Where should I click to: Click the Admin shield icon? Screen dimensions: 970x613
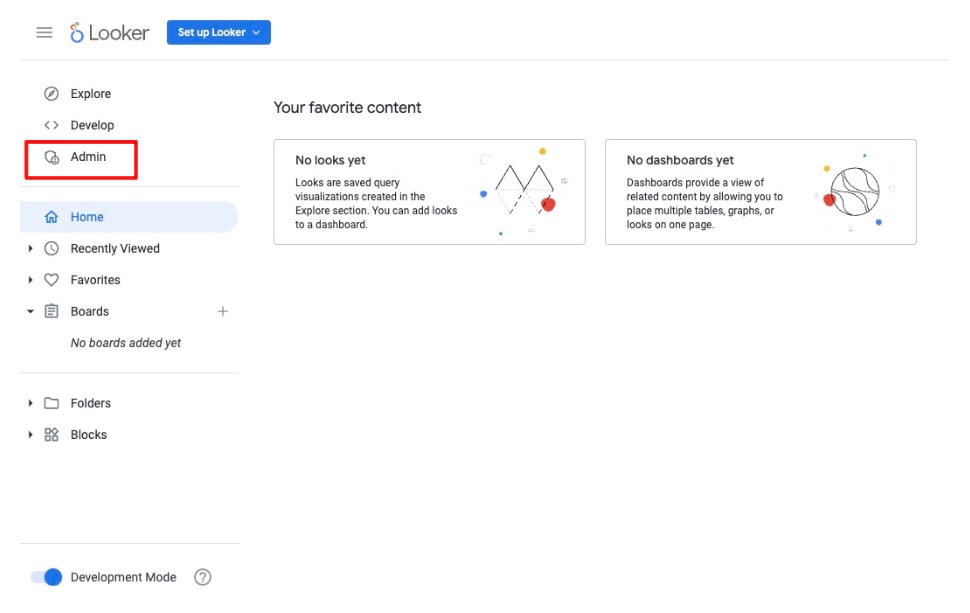(52, 157)
